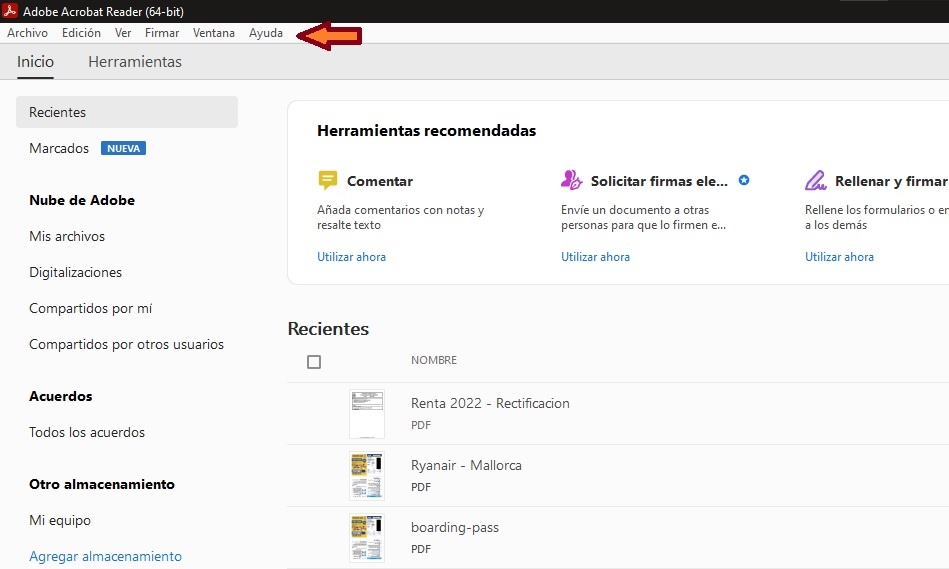
Task: Click Utilizar ahora under Solicitar firmas
Action: click(595, 257)
